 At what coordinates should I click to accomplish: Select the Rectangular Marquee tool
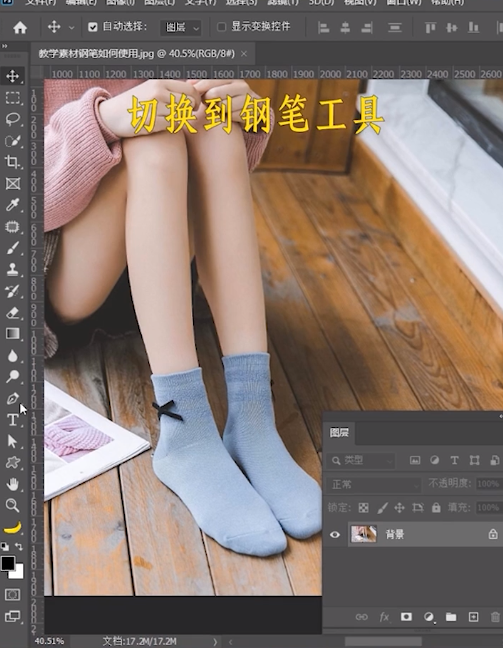click(12, 98)
